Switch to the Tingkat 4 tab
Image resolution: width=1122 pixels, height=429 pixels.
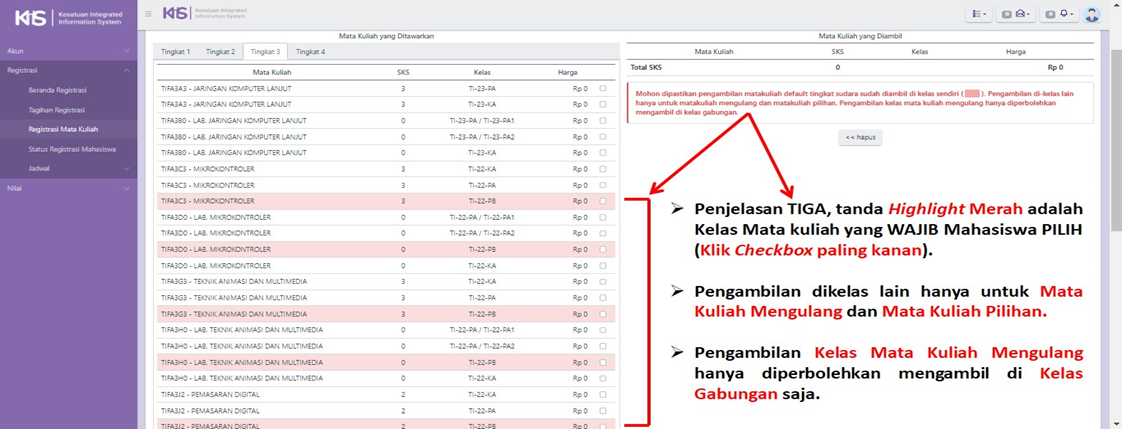tap(310, 51)
